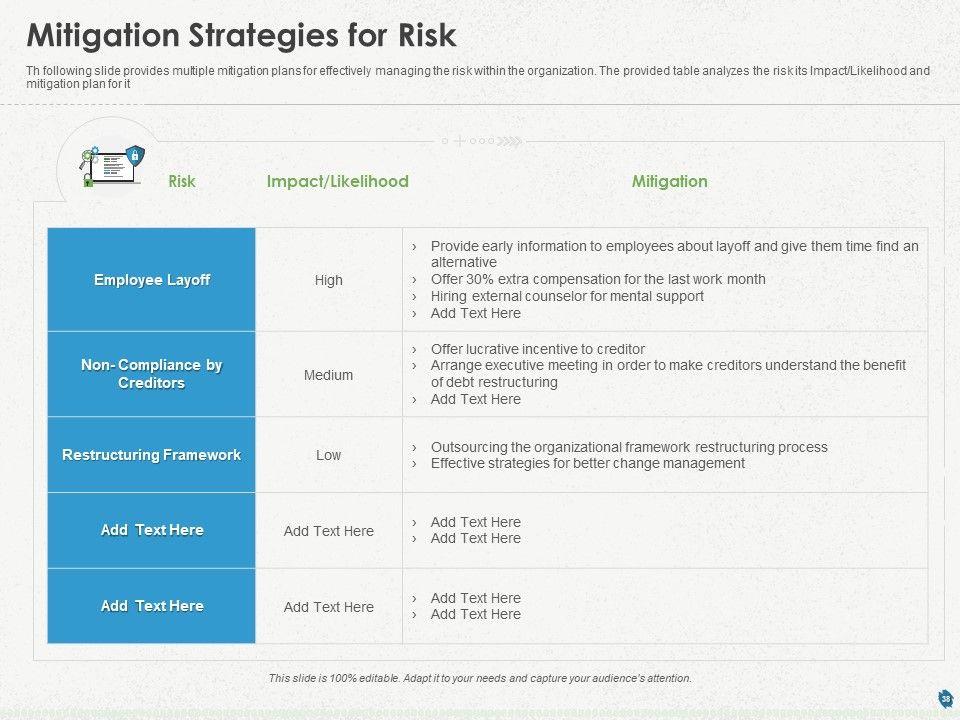
Task: Click the 30% extra compensation bullet
Action: click(x=598, y=279)
